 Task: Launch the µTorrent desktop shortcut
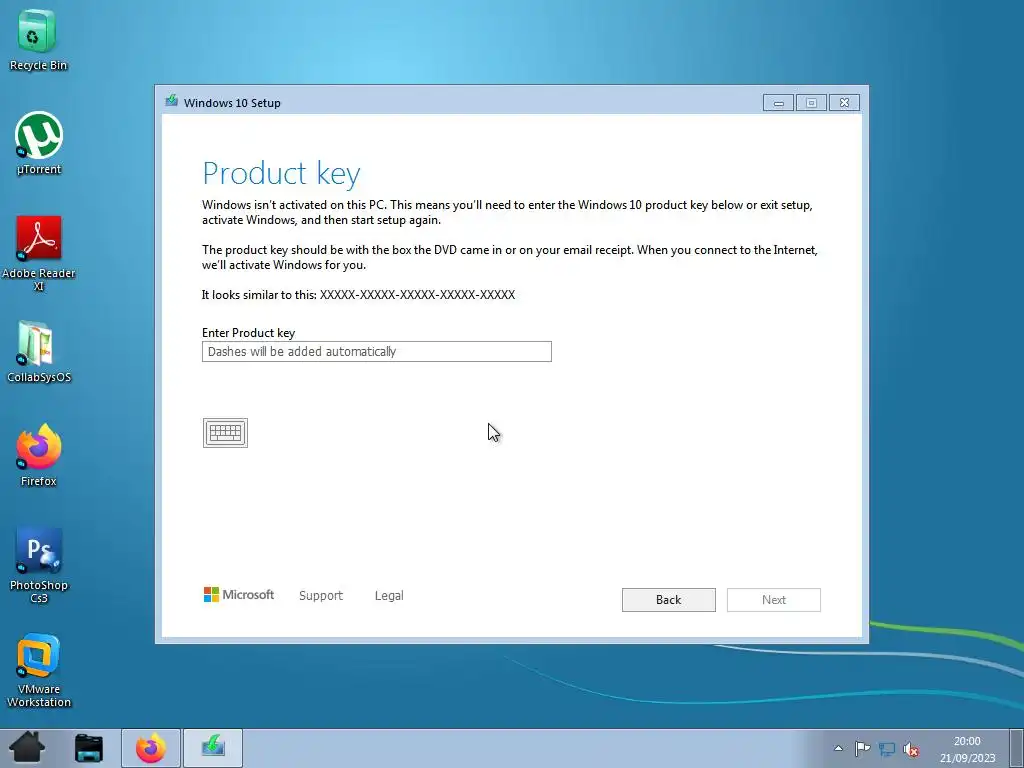[39, 143]
